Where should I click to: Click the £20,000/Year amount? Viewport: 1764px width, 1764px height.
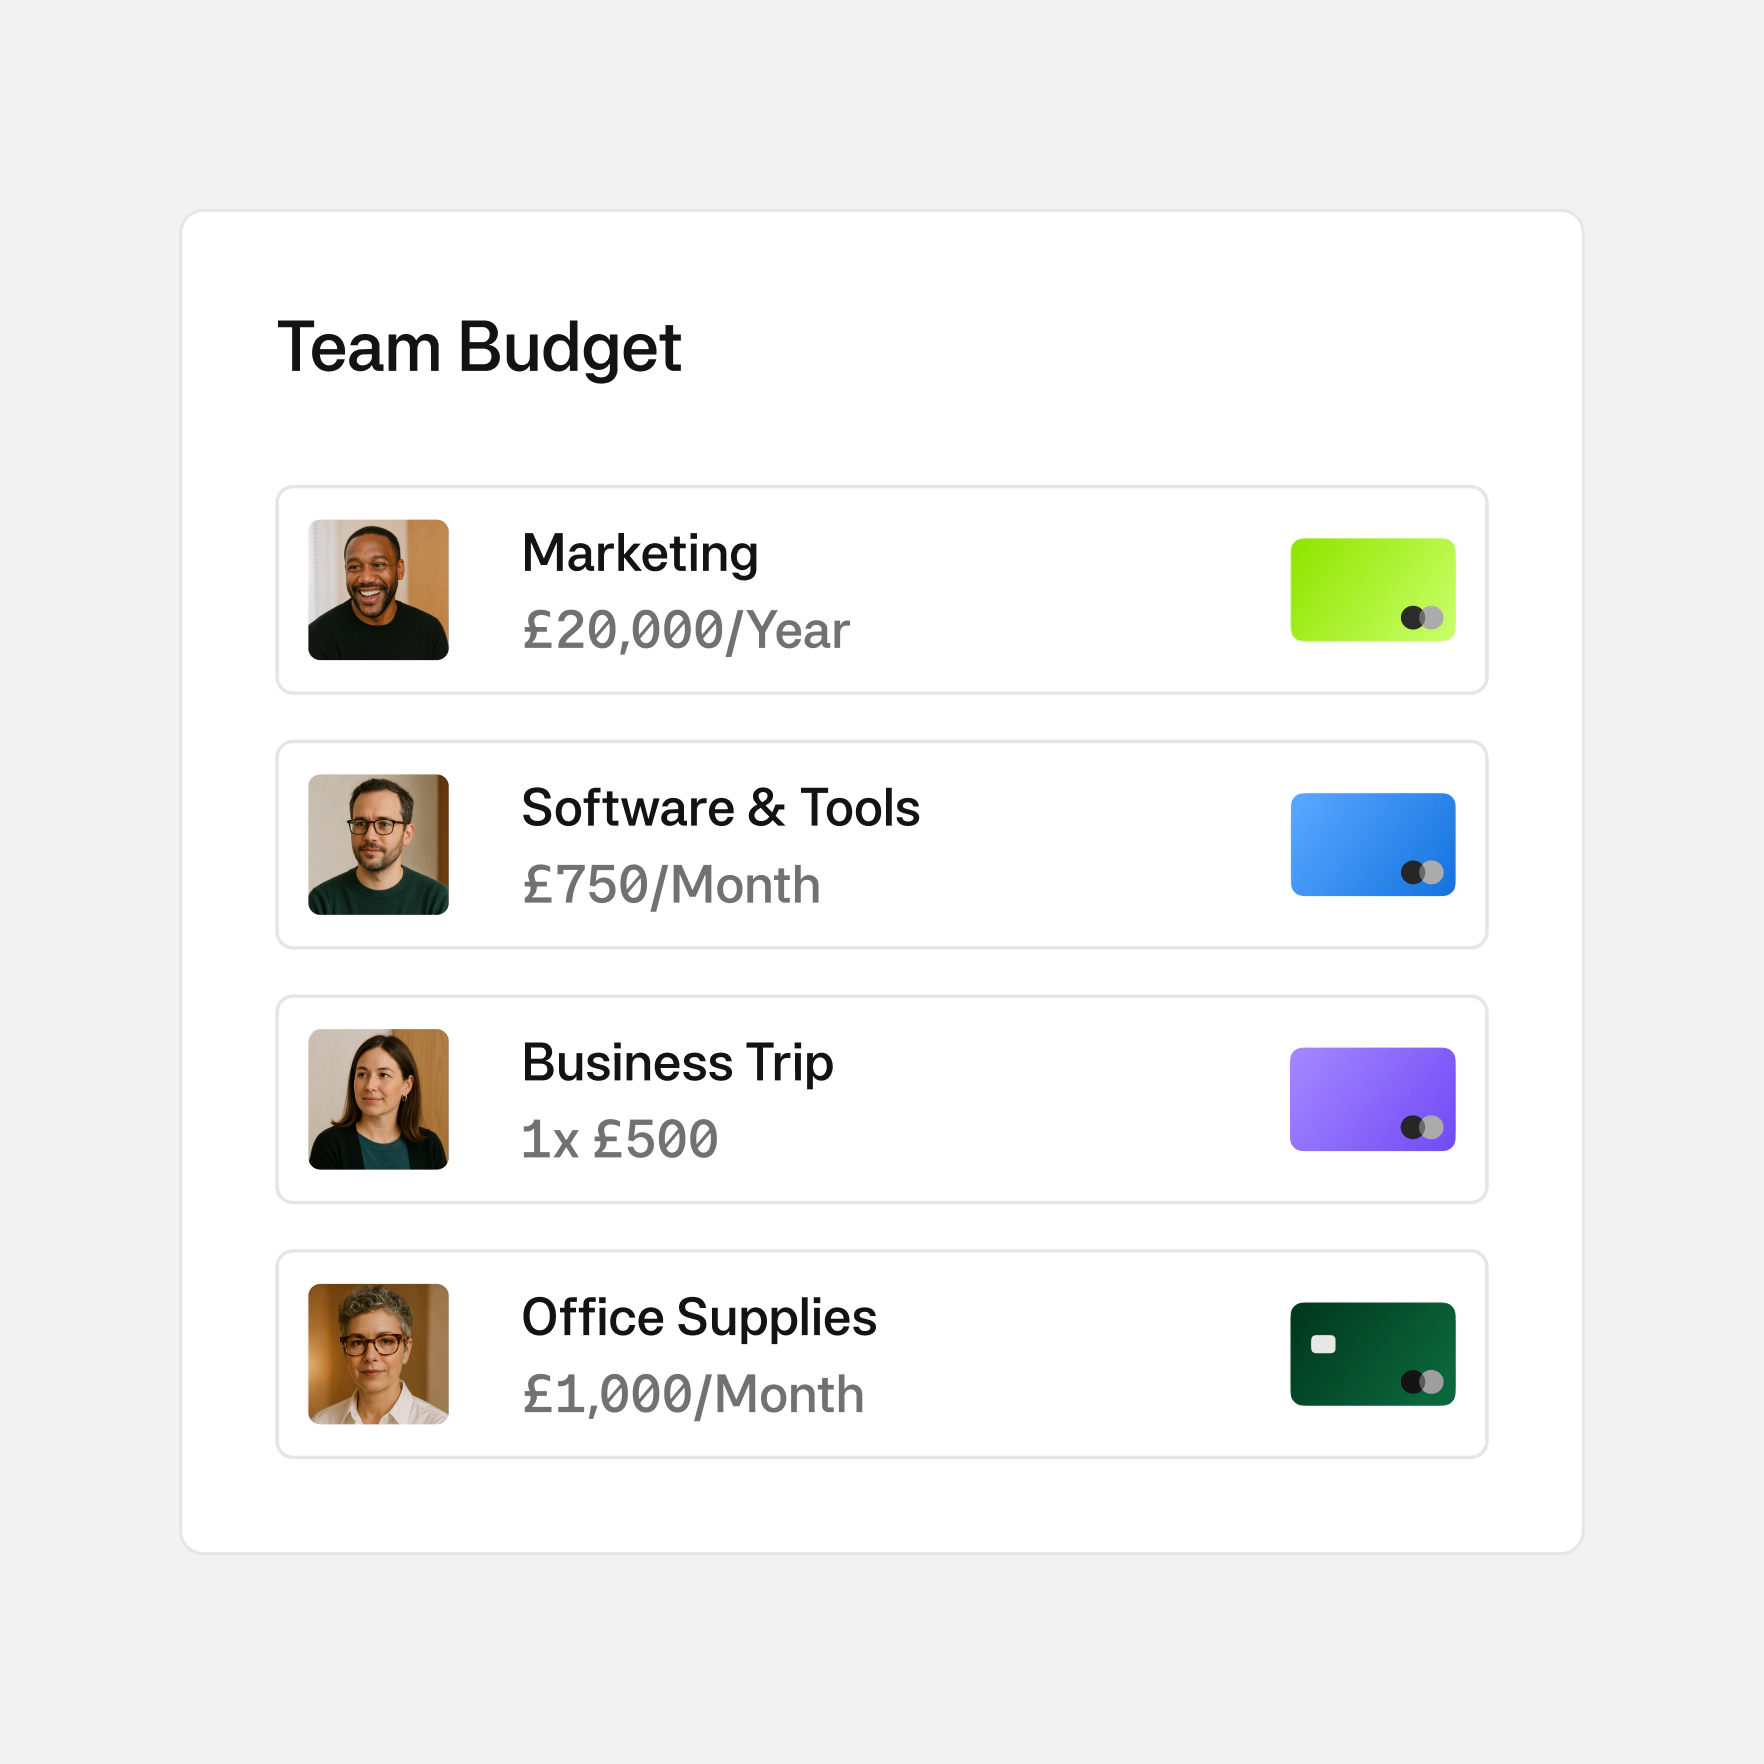pos(686,631)
